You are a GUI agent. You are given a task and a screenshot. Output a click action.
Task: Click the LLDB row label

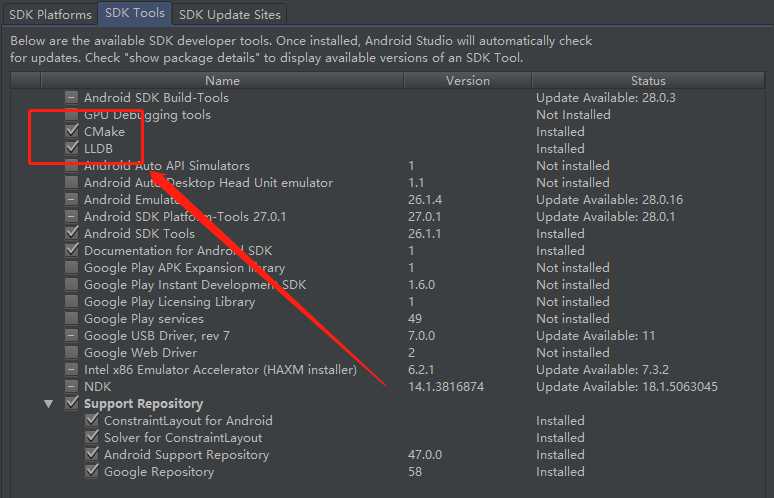point(98,149)
